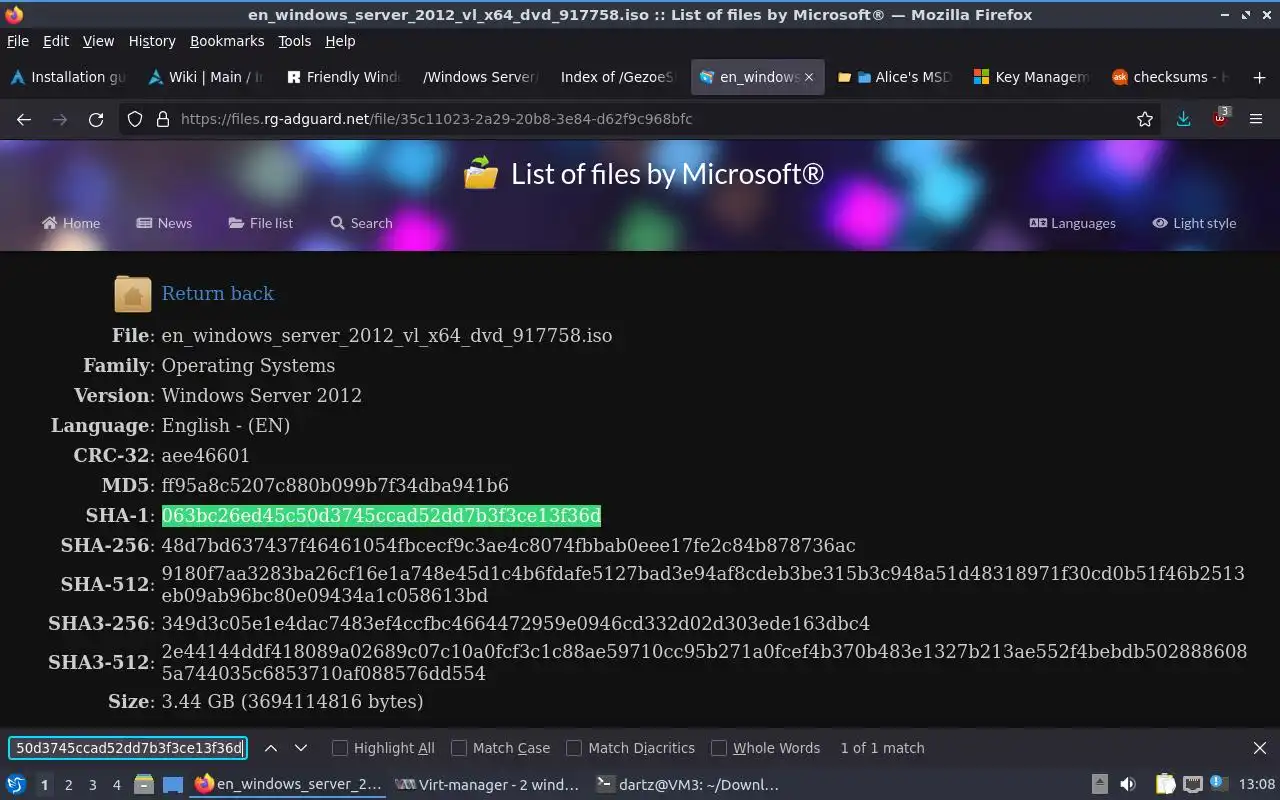The image size is (1280, 800).
Task: Open the clipboard manager tray icon
Action: 1166,785
